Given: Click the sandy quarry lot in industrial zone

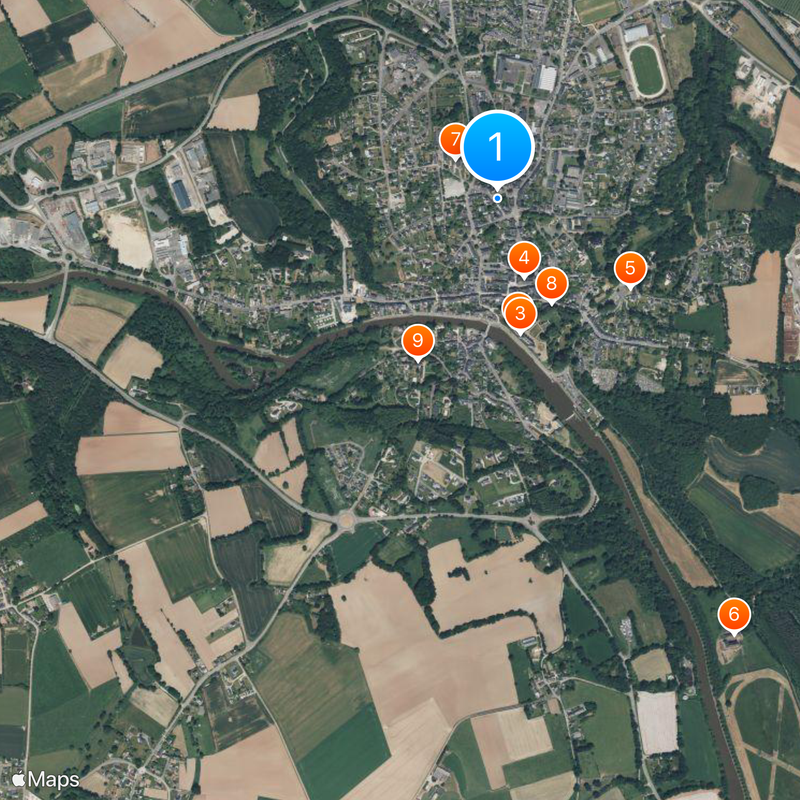Looking at the screenshot, I should pyautogui.click(x=129, y=238).
